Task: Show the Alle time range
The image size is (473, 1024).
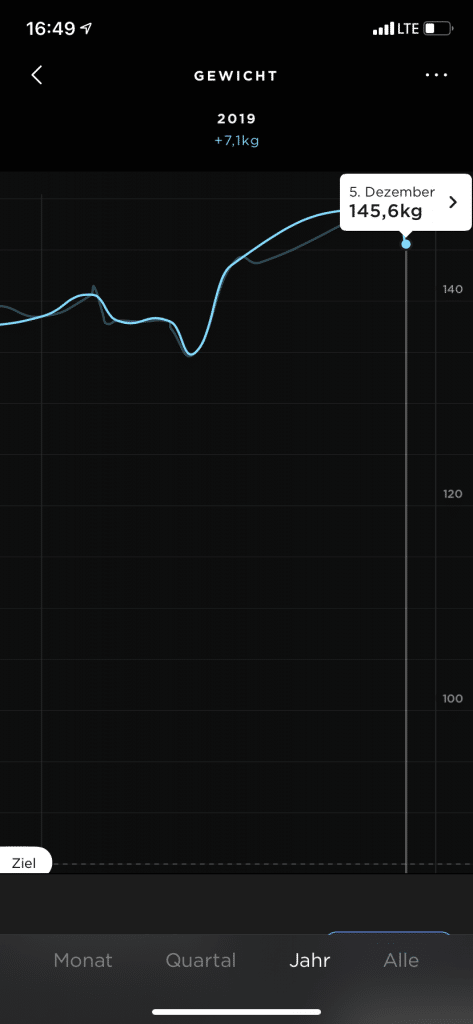Action: [x=401, y=961]
